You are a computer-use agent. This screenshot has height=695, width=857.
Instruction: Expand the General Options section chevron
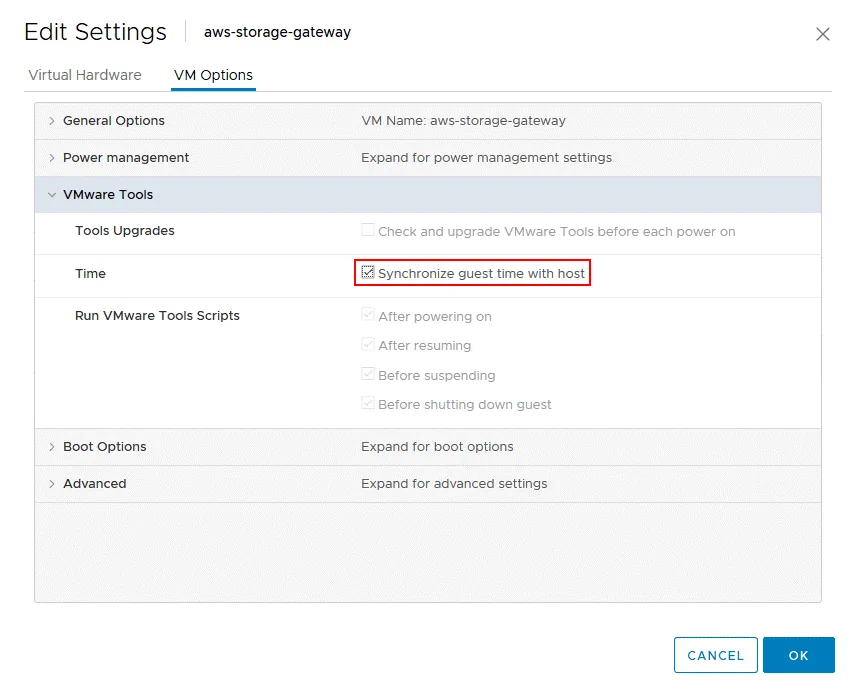click(52, 121)
